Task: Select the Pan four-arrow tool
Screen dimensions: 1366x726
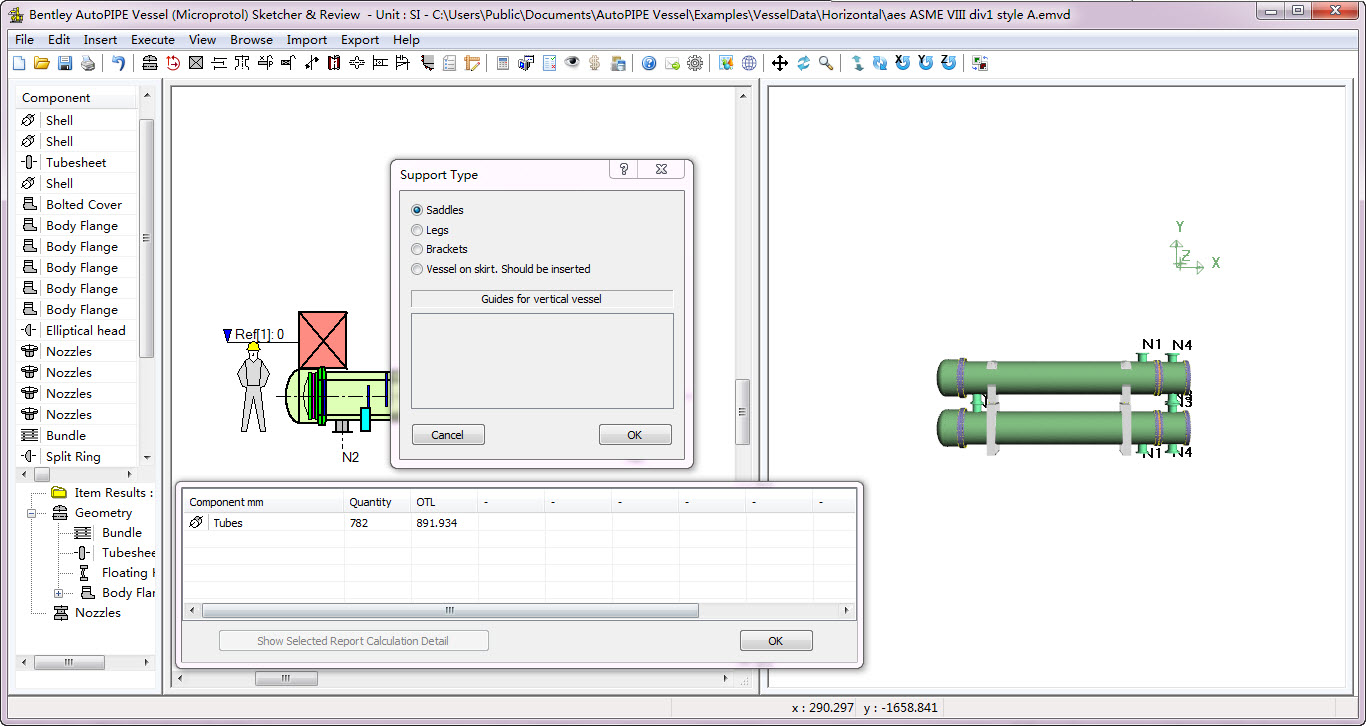Action: [780, 63]
